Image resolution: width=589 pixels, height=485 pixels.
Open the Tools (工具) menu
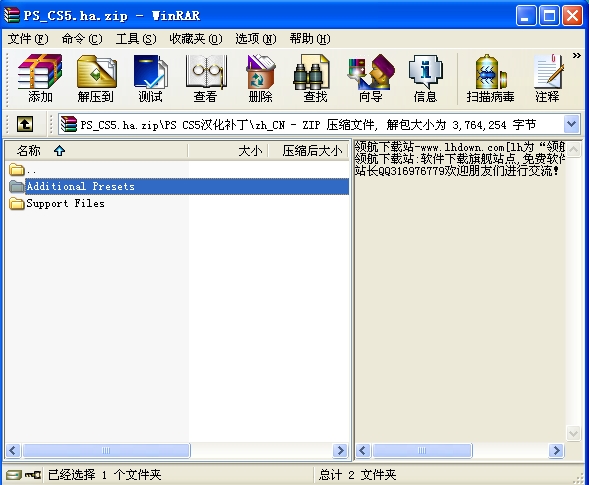click(x=136, y=39)
